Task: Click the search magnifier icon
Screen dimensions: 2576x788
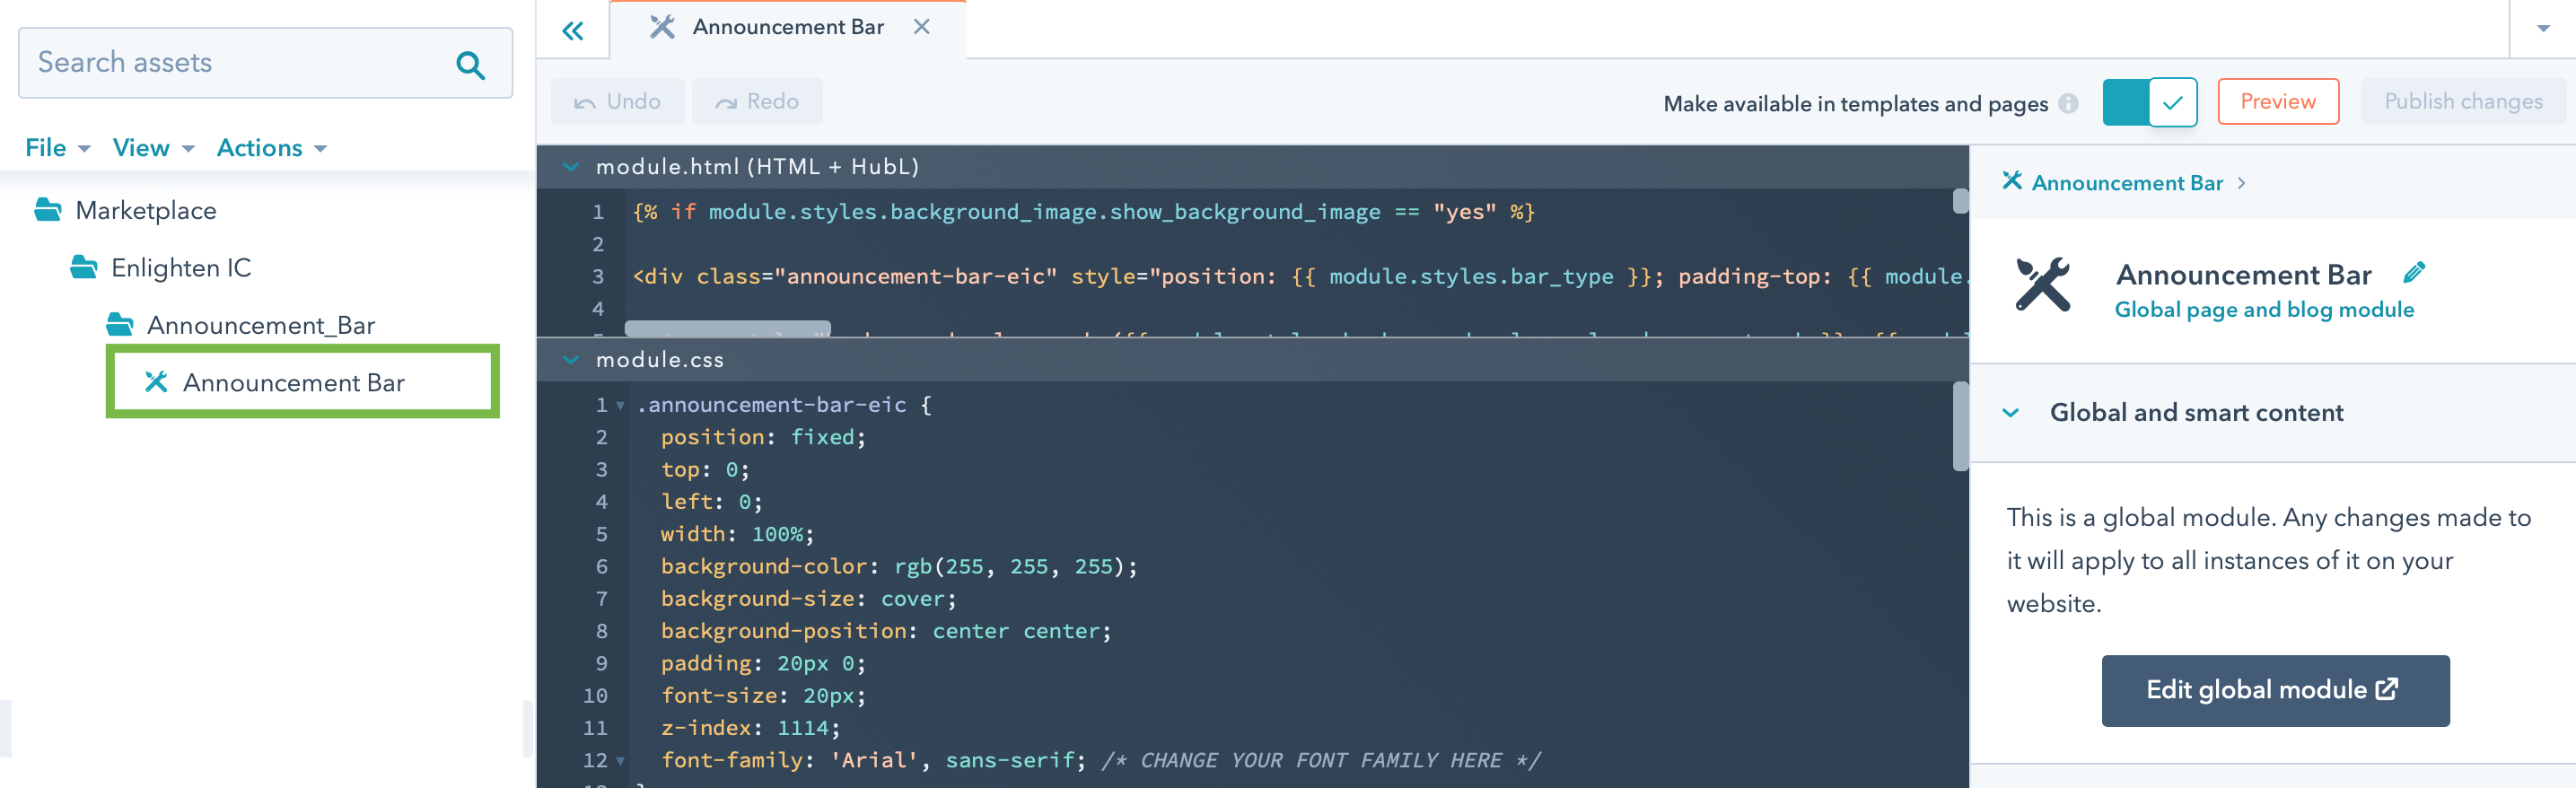Action: (471, 65)
